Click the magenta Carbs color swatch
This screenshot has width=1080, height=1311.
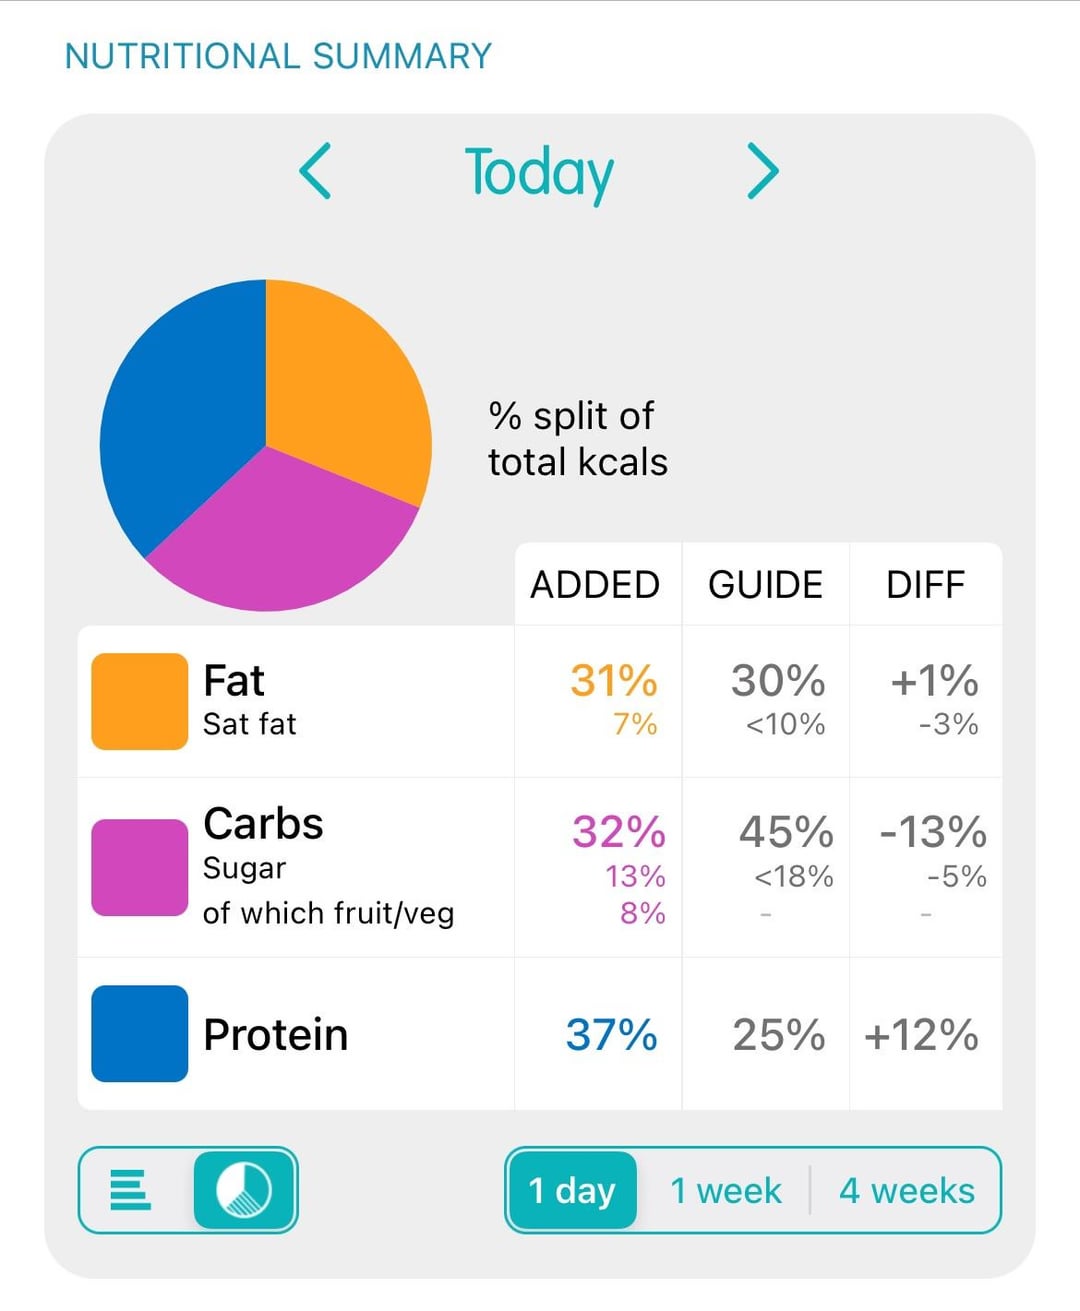(139, 867)
